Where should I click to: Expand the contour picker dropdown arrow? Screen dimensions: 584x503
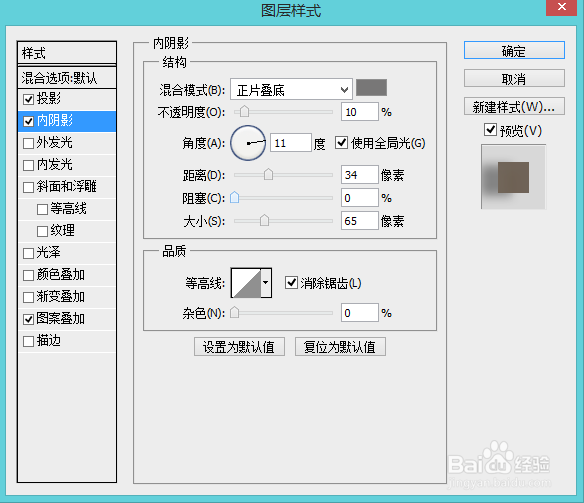tap(266, 283)
